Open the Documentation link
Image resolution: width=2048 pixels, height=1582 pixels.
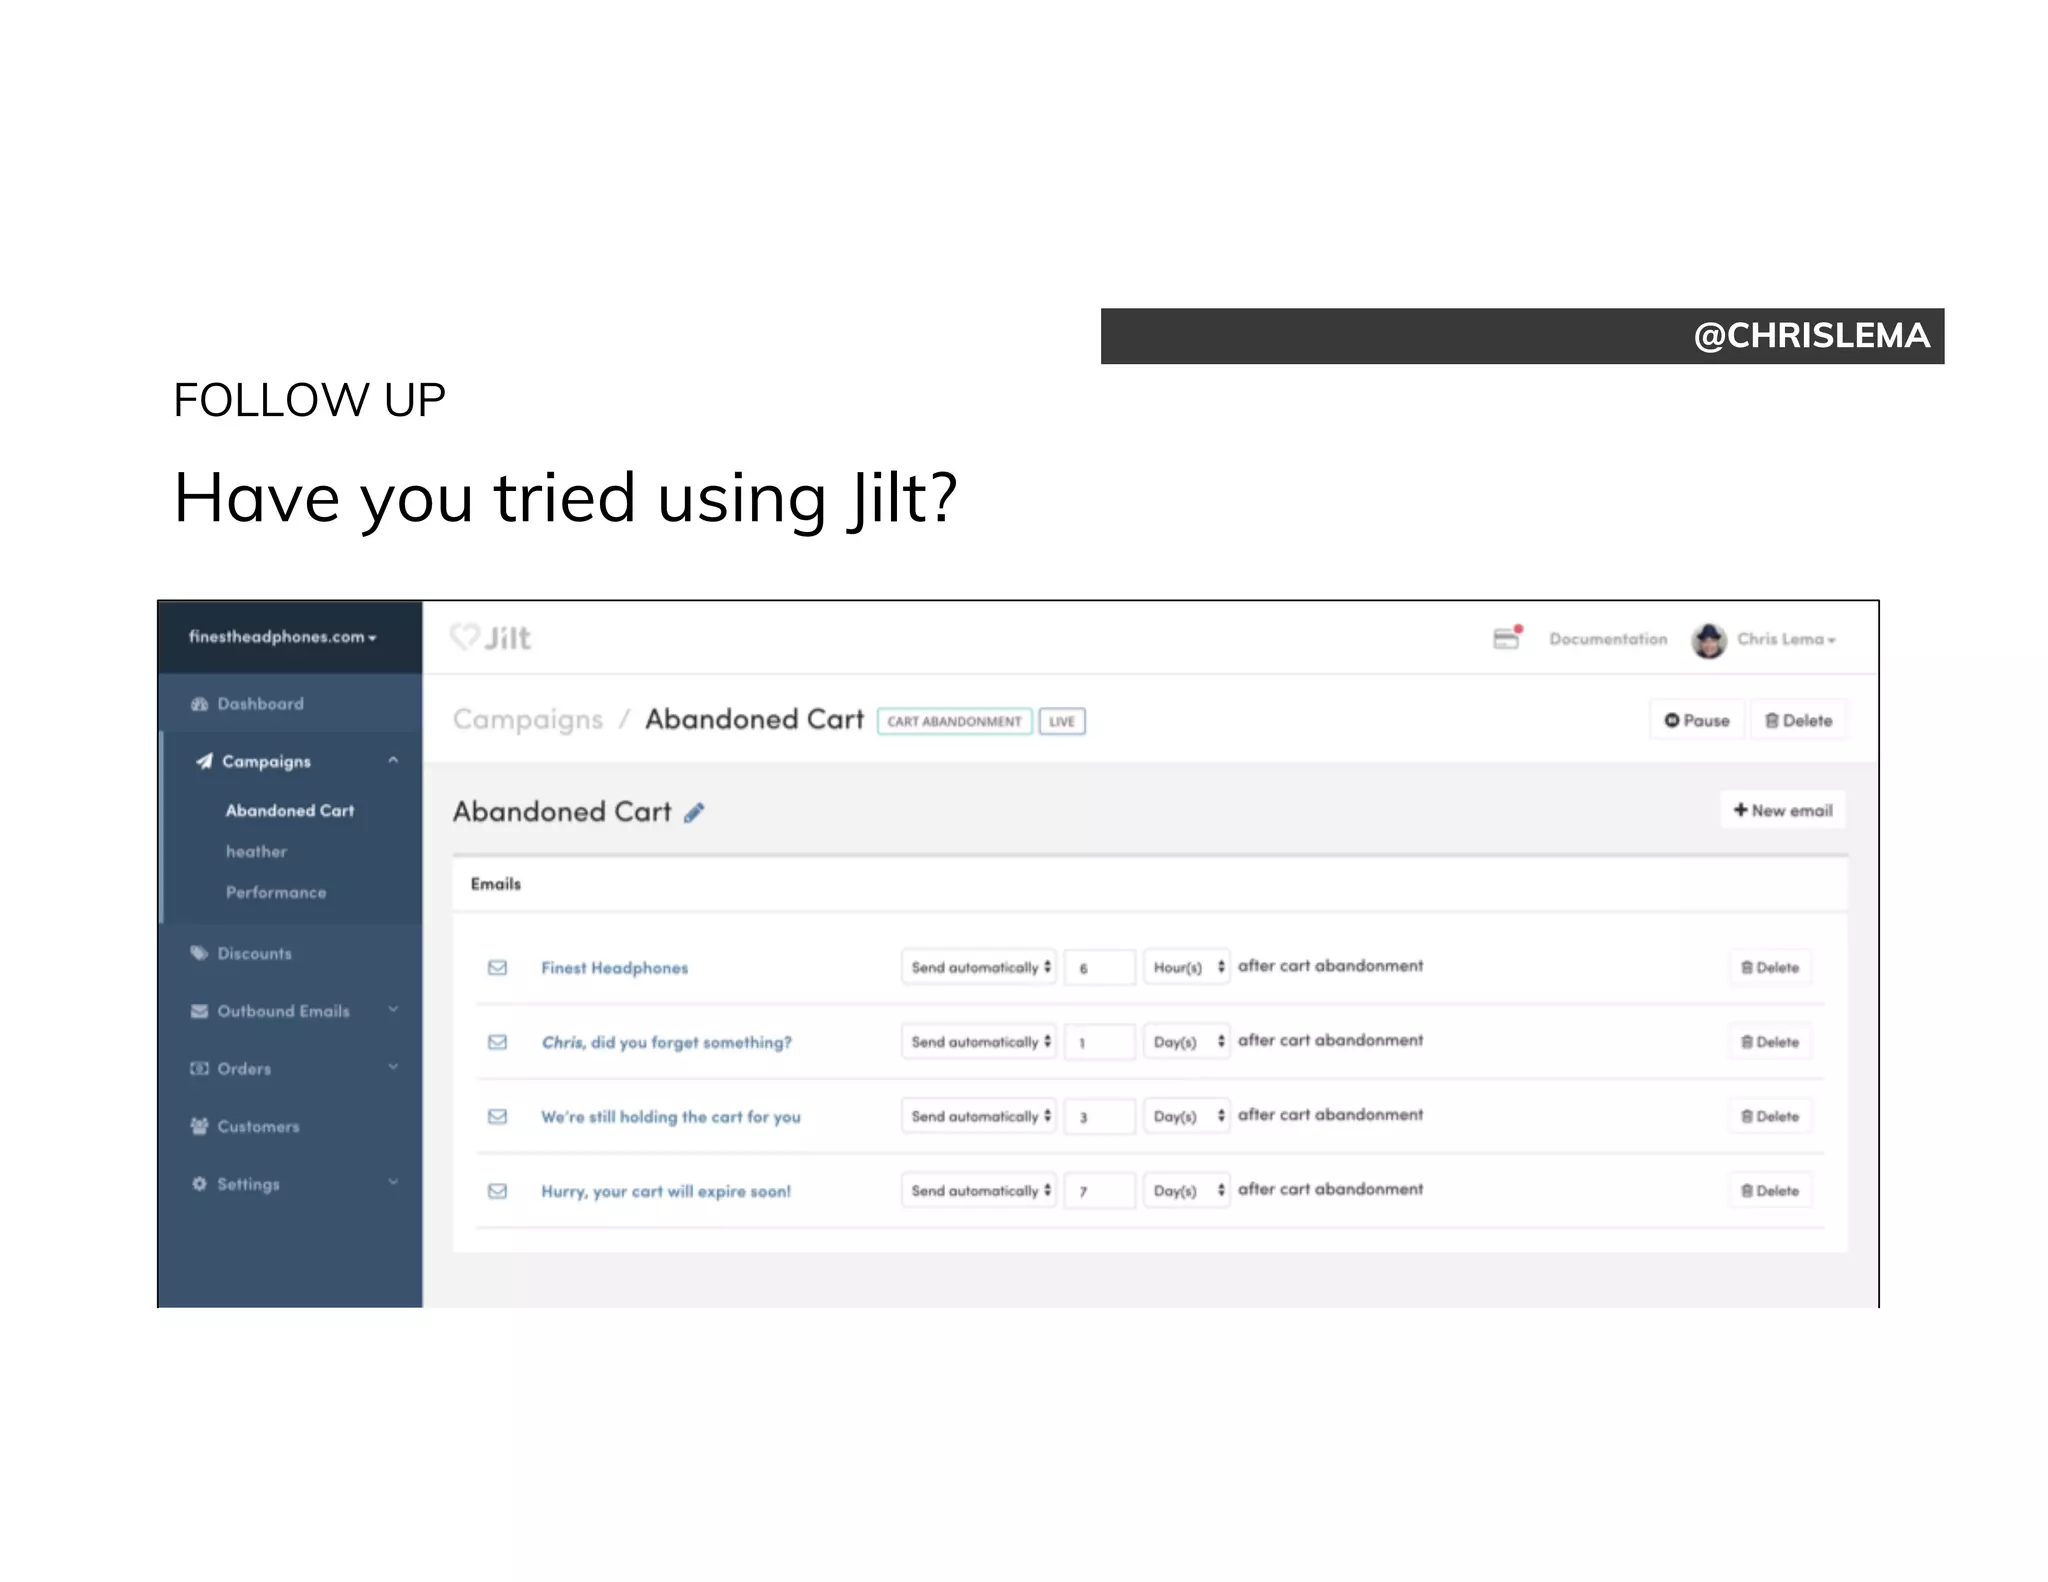click(x=1608, y=639)
